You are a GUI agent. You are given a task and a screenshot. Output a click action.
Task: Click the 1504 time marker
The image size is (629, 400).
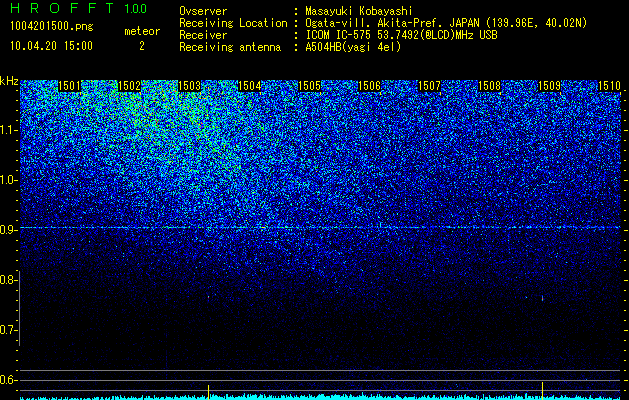tap(250, 86)
